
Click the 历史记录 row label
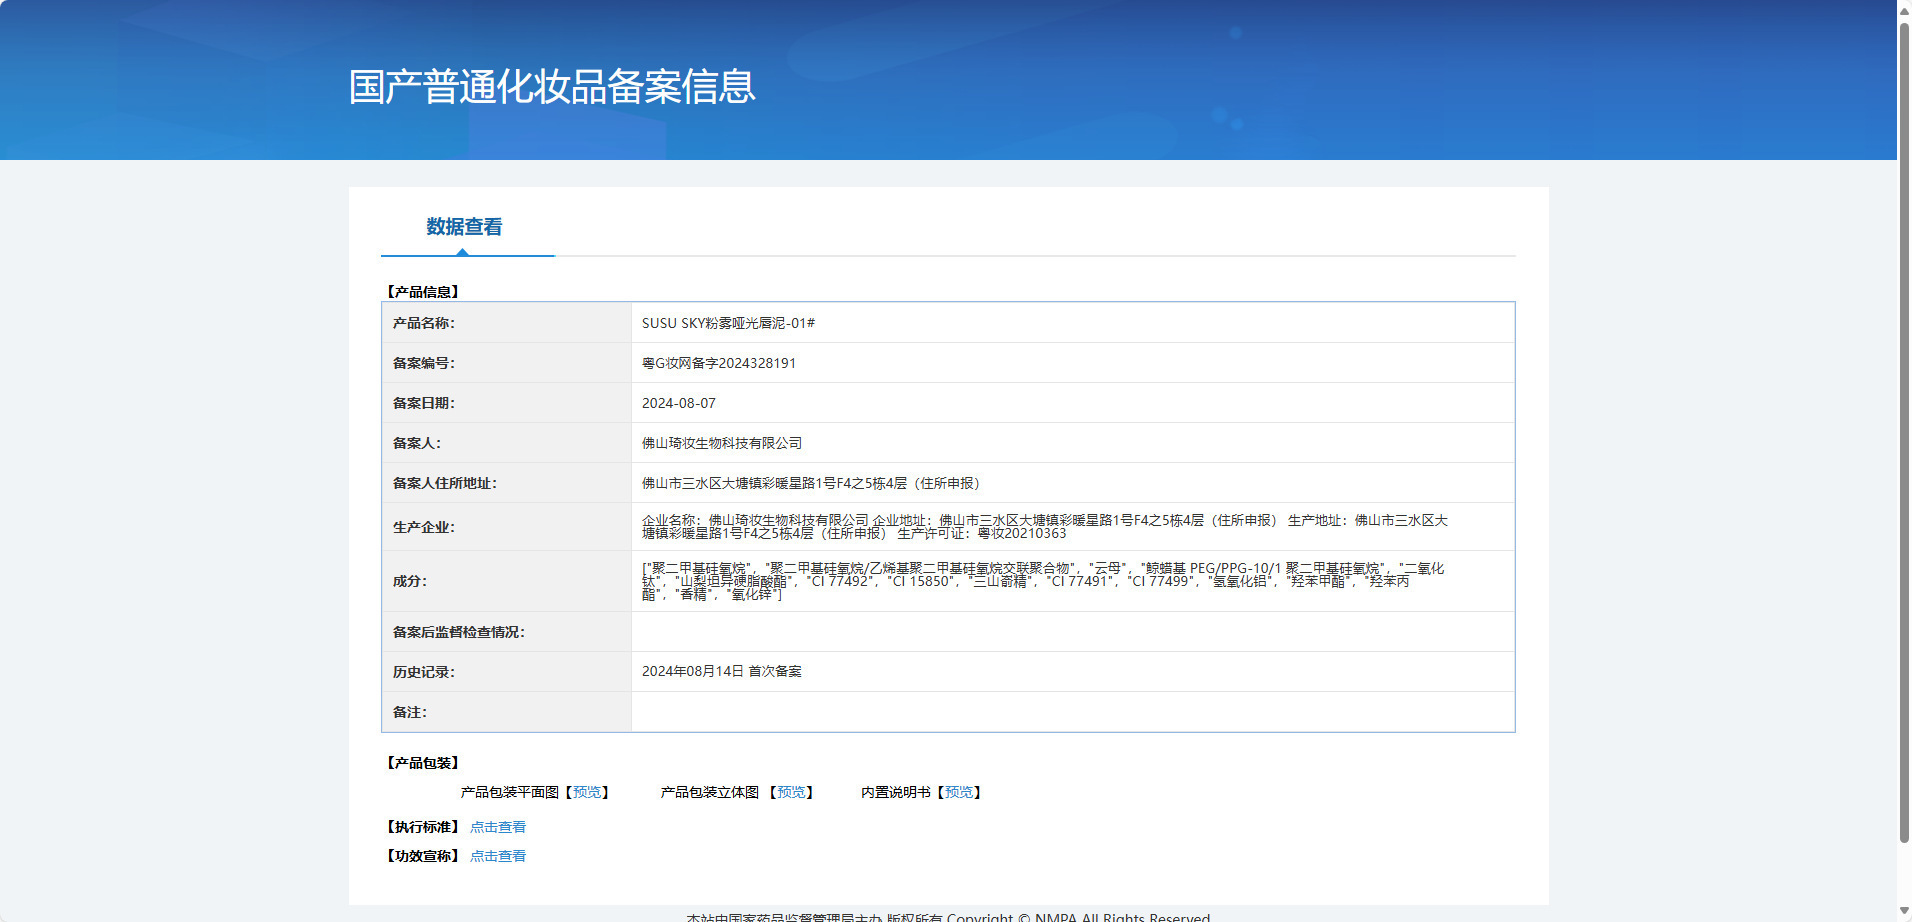point(423,672)
